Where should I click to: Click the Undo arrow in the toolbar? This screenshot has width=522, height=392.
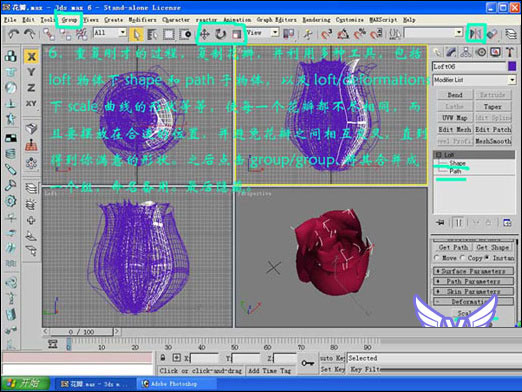click(13, 34)
